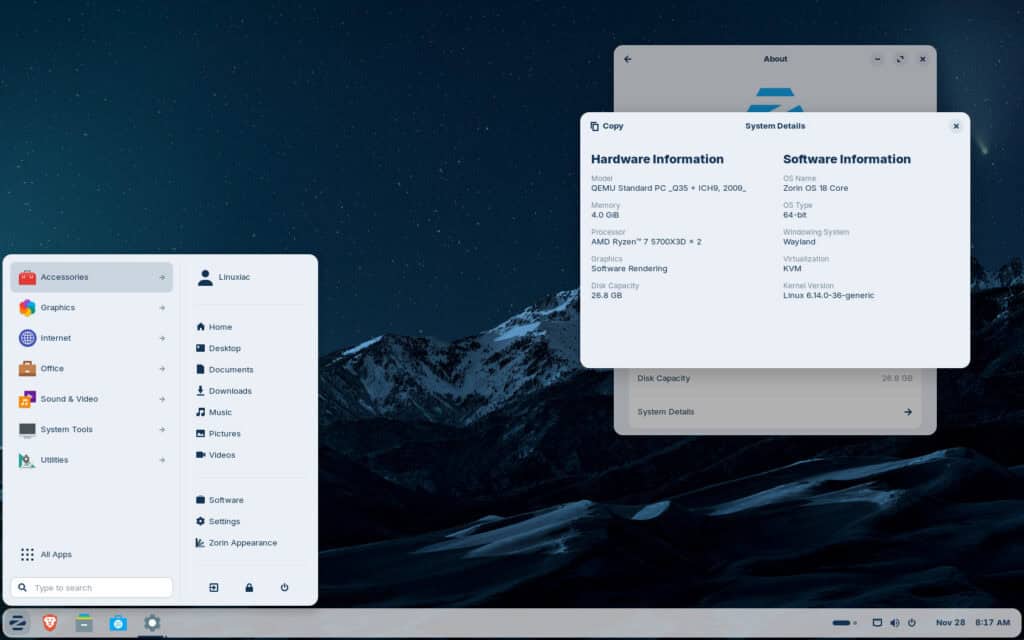Viewport: 1024px width, 640px height.
Task: Select the Office menu category
Action: tap(90, 368)
